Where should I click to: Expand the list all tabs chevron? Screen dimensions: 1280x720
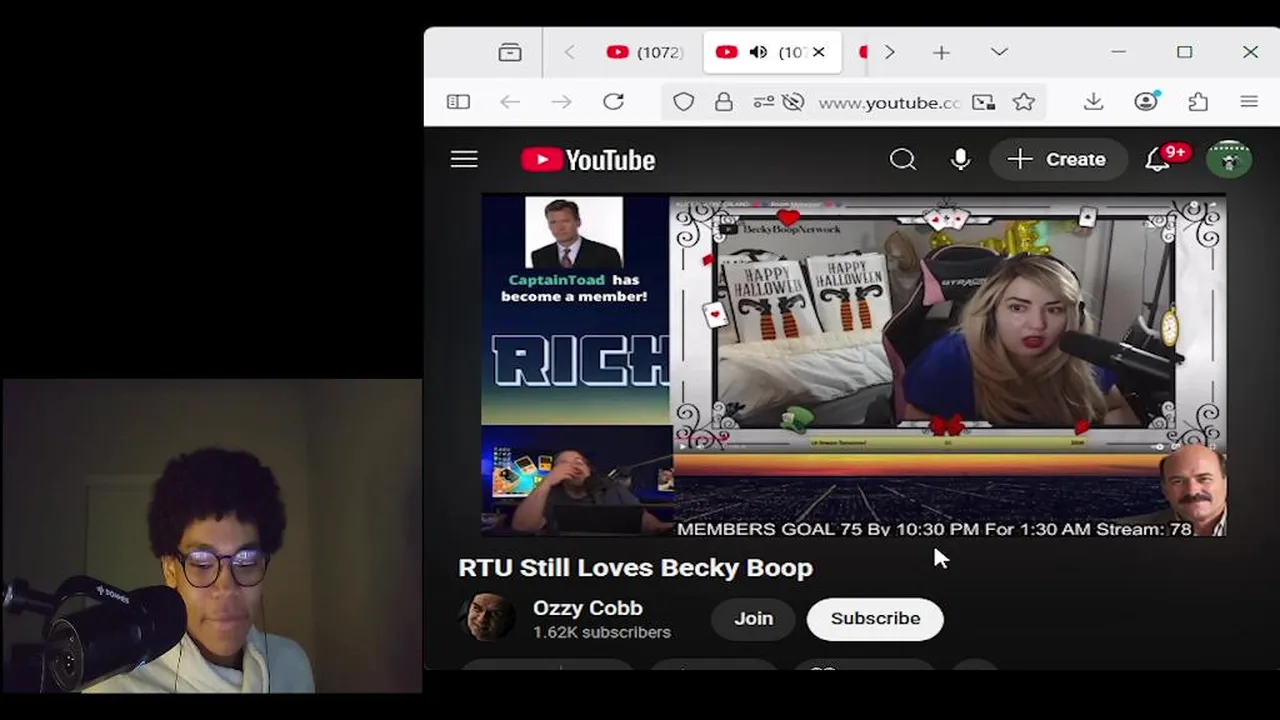click(999, 52)
